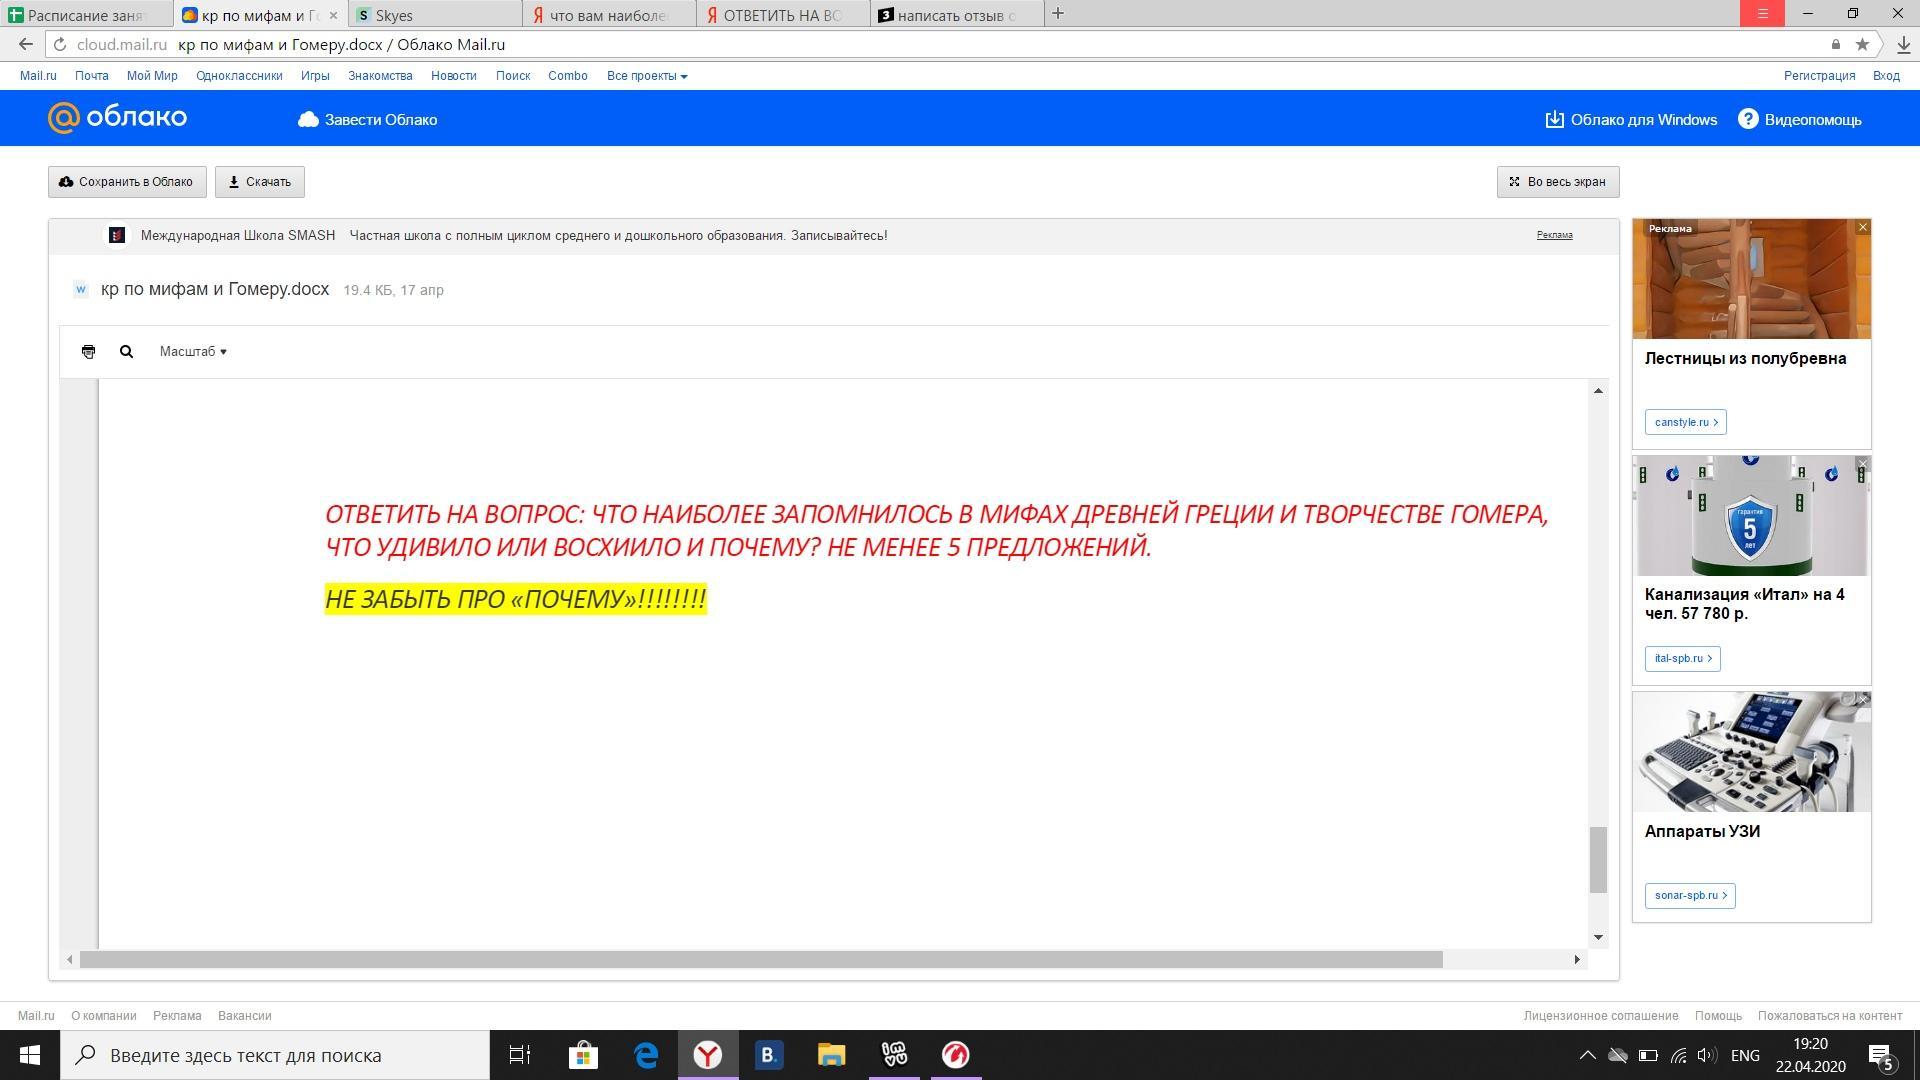Expand hidden system tray icons chevron
The image size is (1920, 1080).
point(1587,1055)
